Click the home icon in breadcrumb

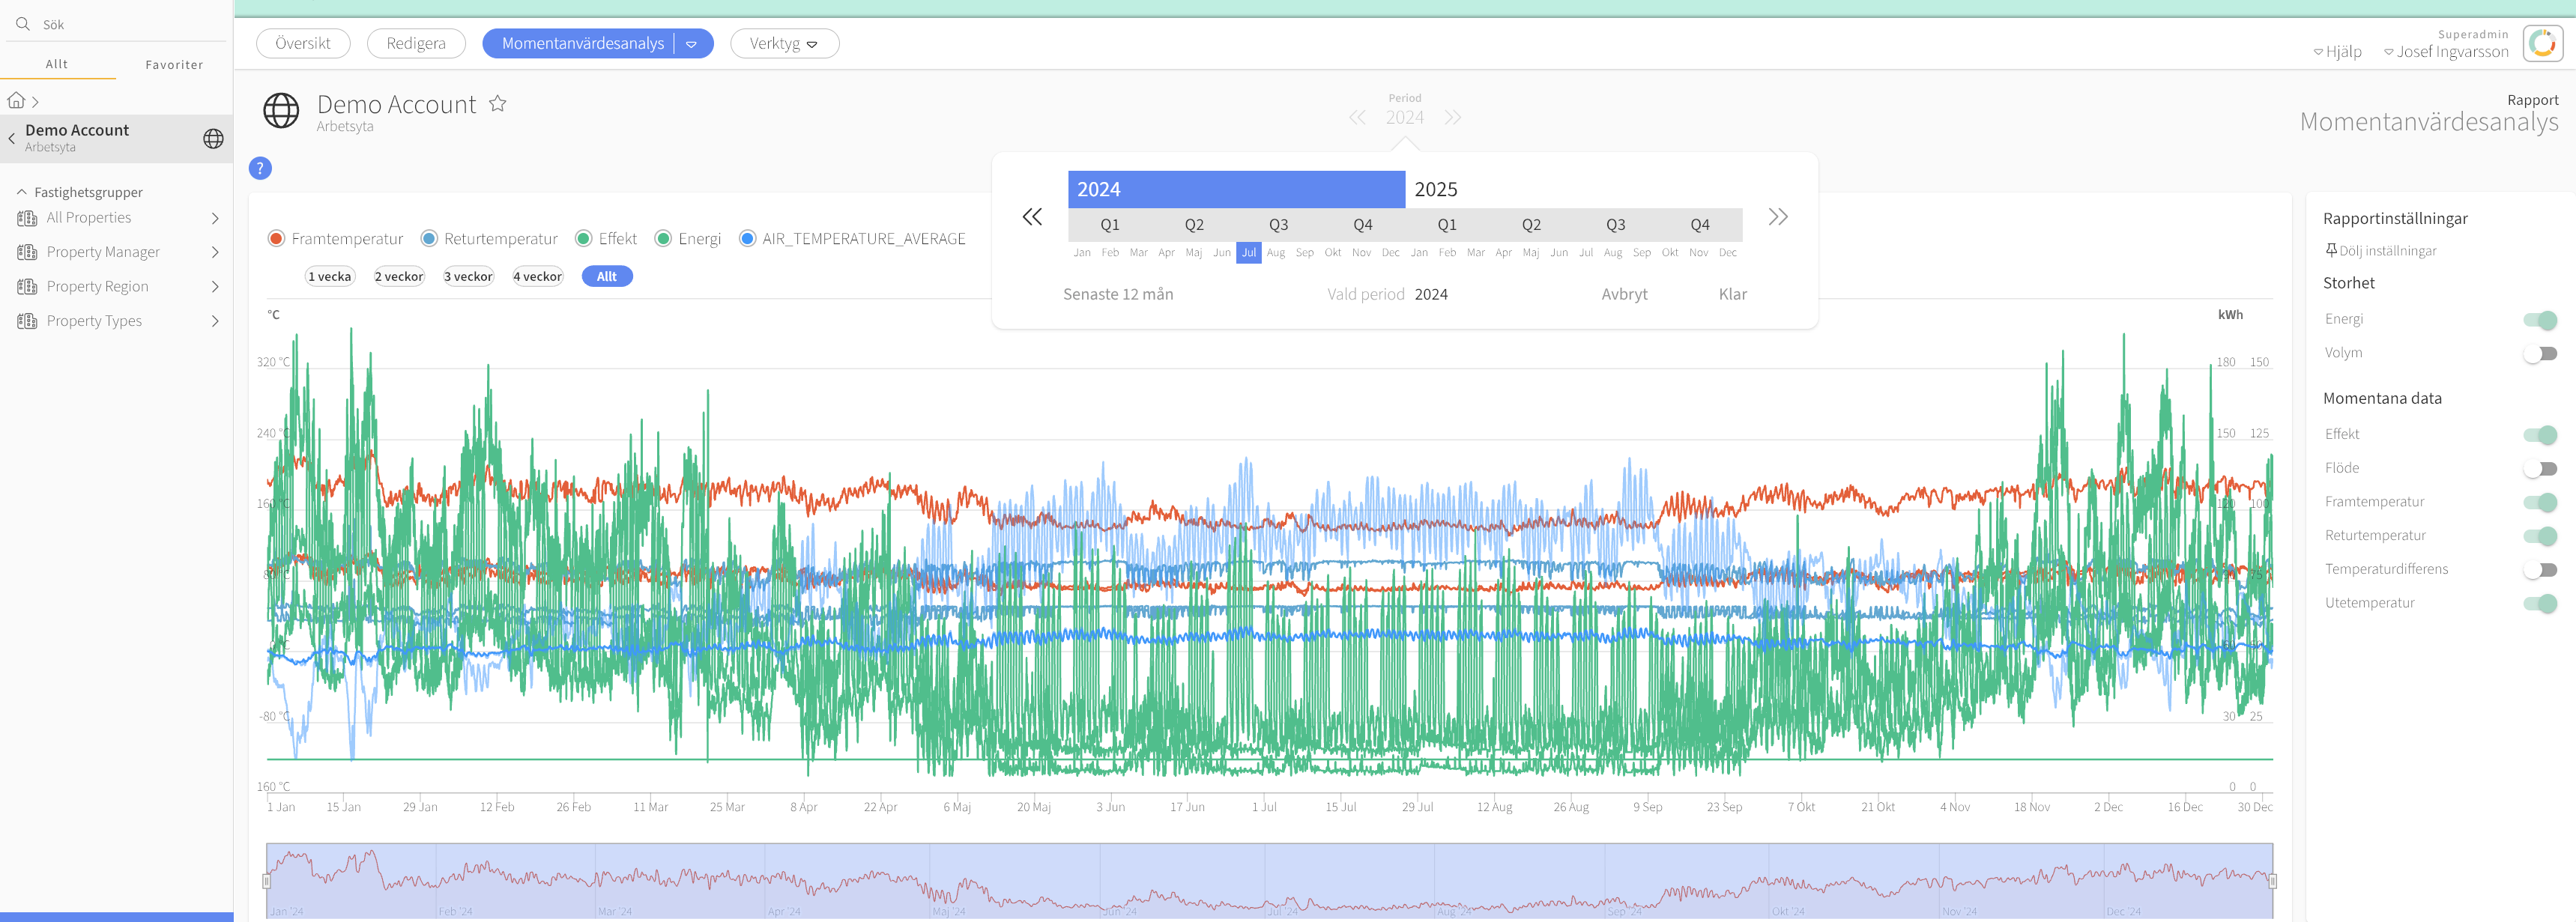[x=16, y=101]
